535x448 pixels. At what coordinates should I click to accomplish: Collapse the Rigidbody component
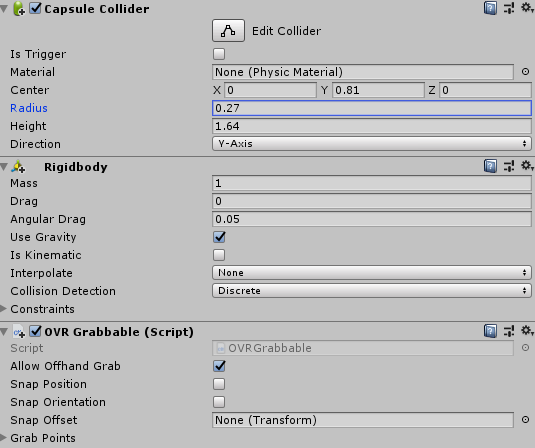click(4, 167)
